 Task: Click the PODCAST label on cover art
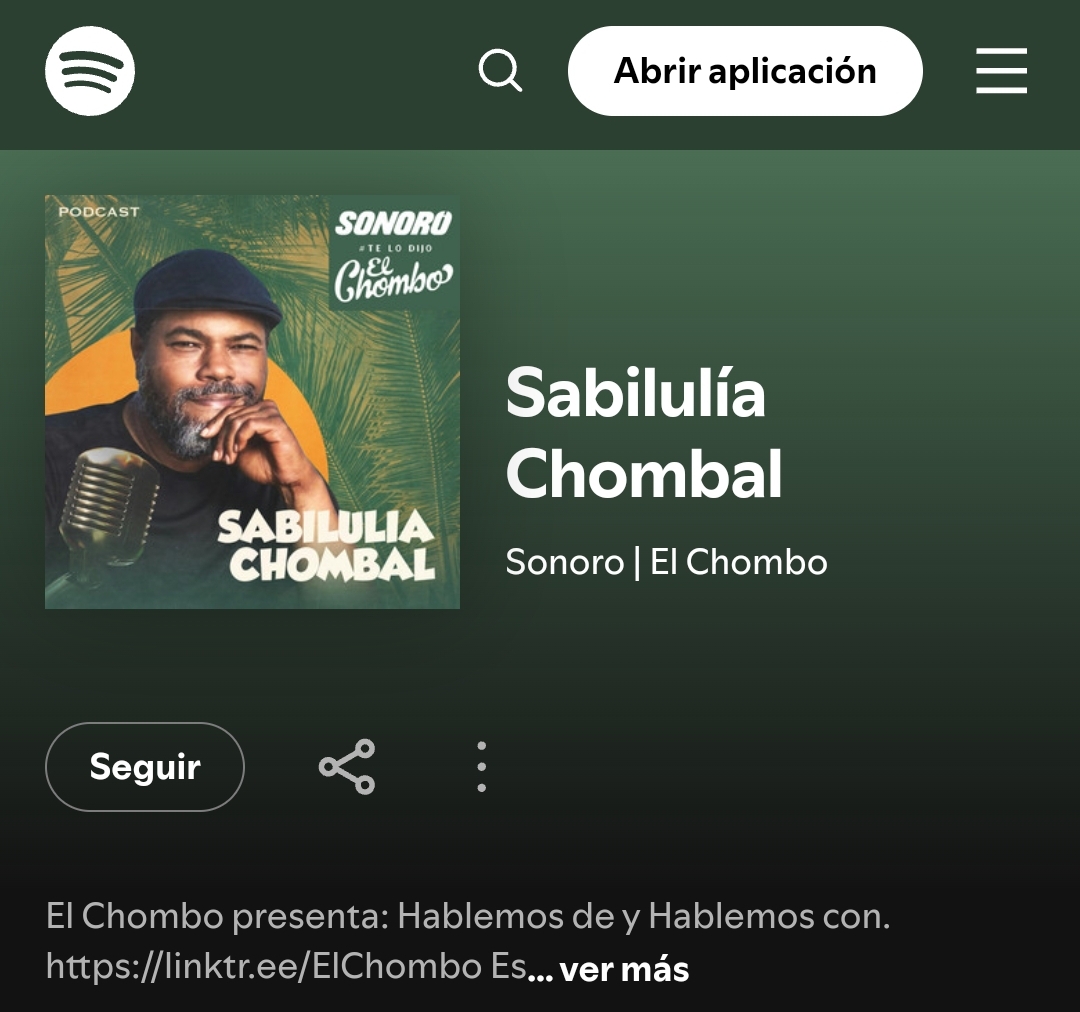coord(99,211)
